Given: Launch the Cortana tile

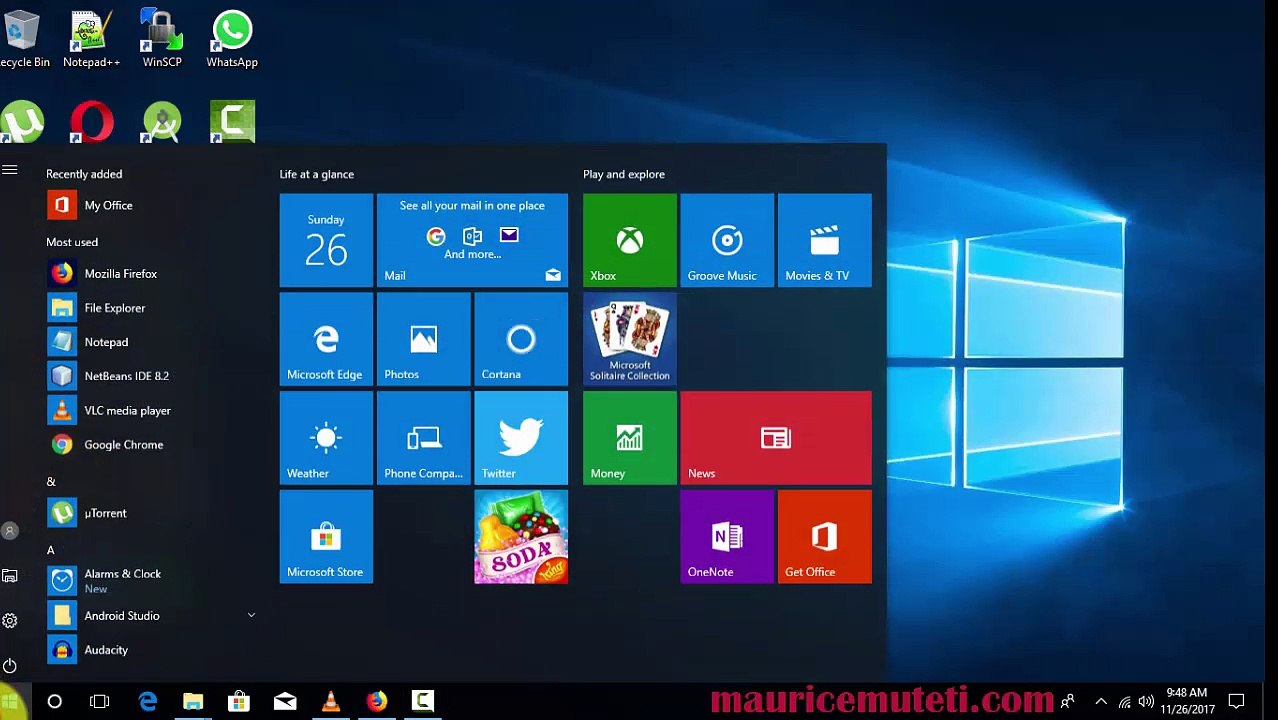Looking at the screenshot, I should click(x=521, y=339).
